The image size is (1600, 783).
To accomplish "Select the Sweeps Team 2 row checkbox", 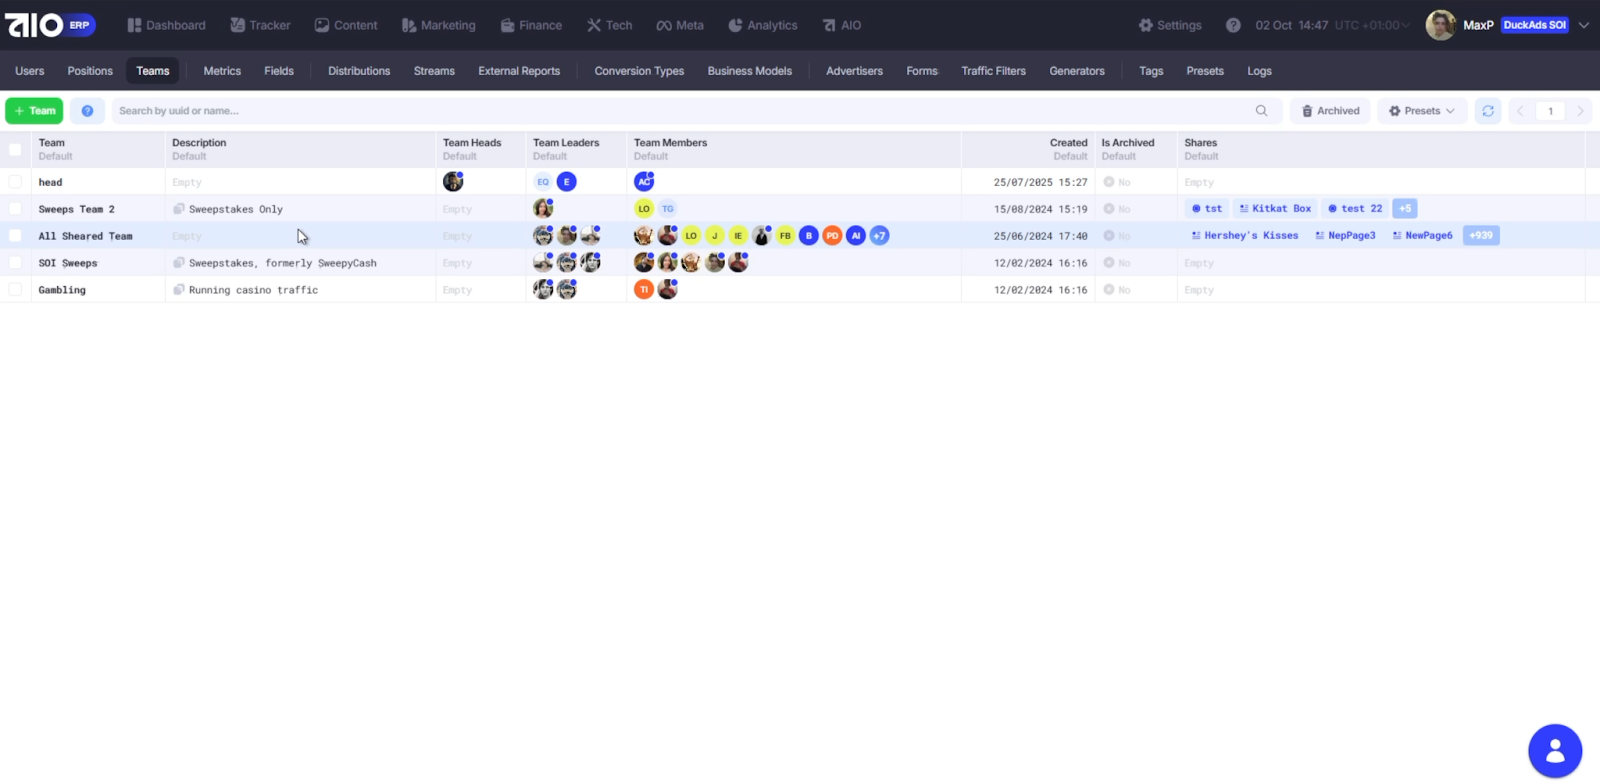I will pyautogui.click(x=15, y=209).
